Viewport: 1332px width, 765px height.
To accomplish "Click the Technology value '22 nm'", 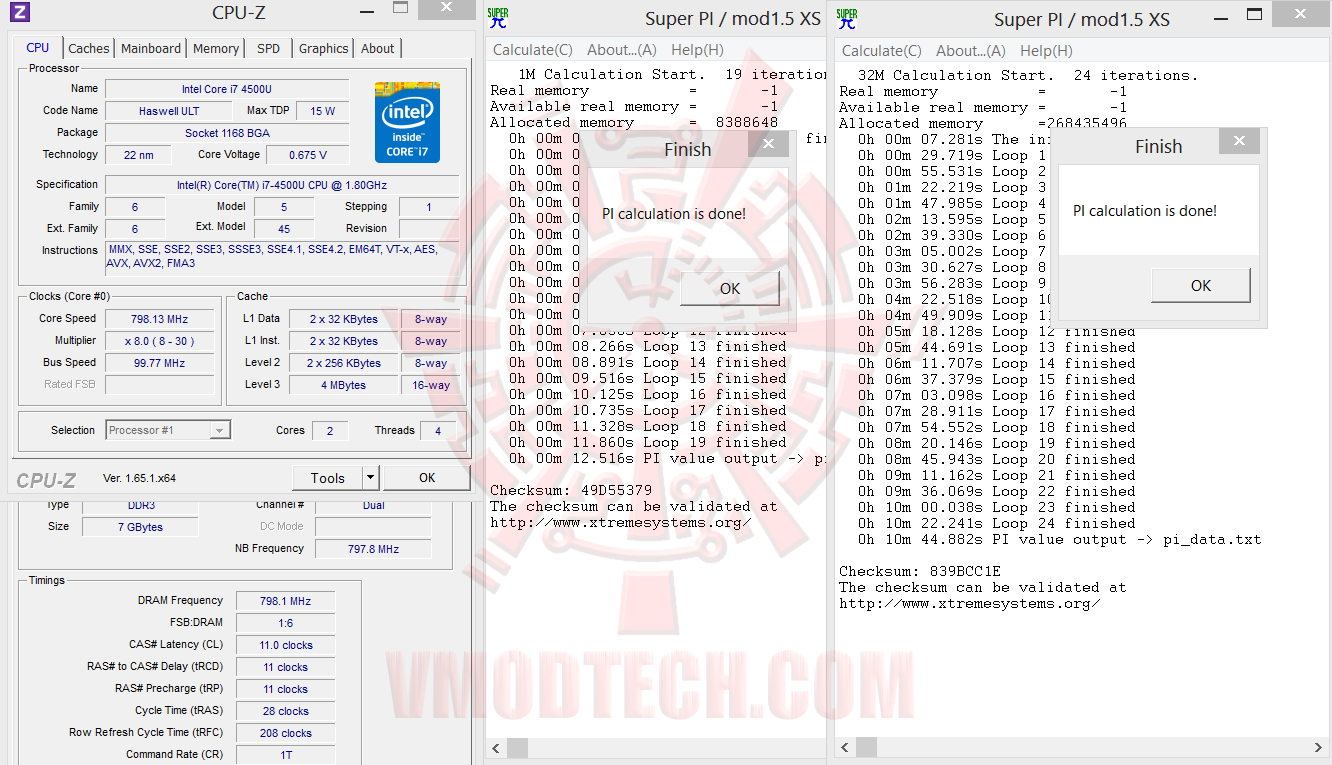I will (139, 155).
